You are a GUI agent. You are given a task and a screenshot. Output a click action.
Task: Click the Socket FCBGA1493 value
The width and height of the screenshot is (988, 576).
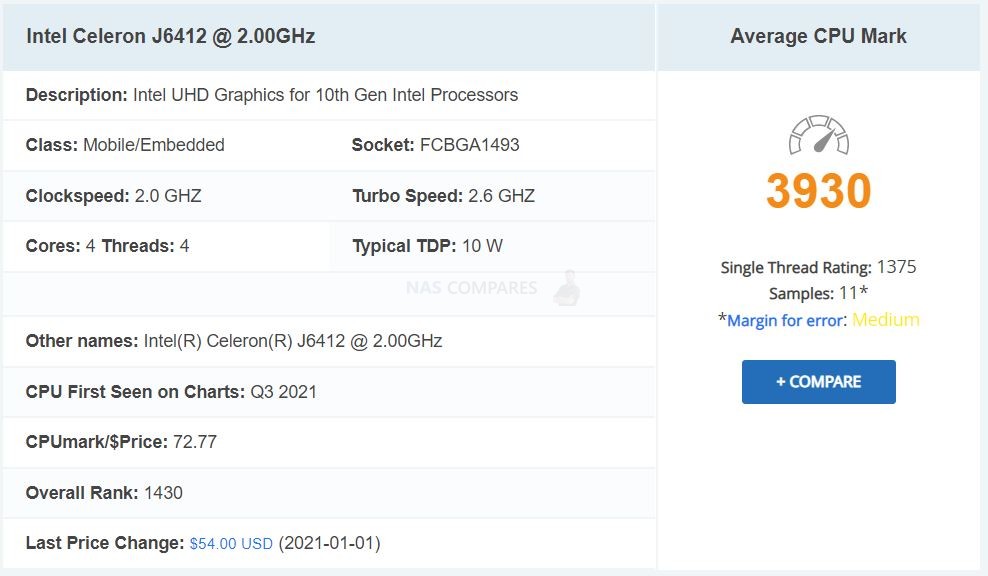pos(435,145)
